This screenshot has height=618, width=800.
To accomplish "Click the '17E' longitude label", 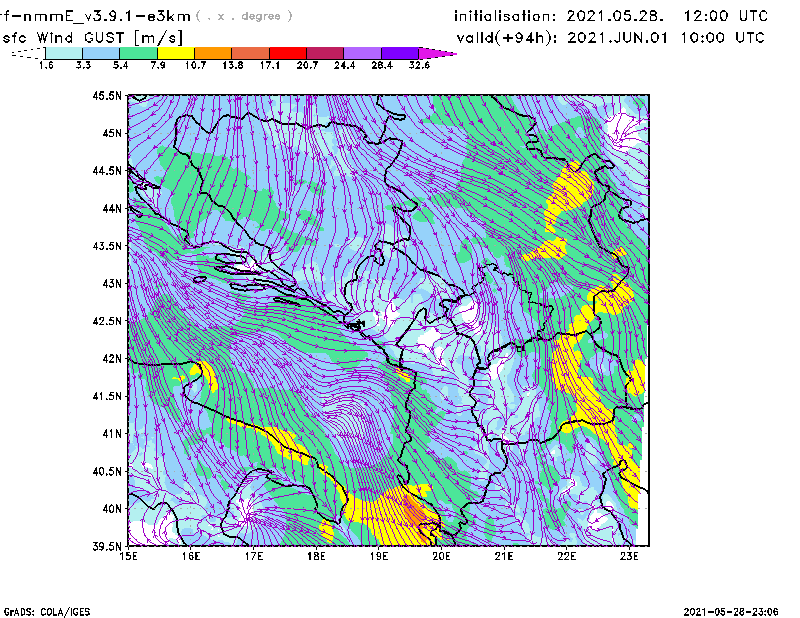I will [x=254, y=556].
